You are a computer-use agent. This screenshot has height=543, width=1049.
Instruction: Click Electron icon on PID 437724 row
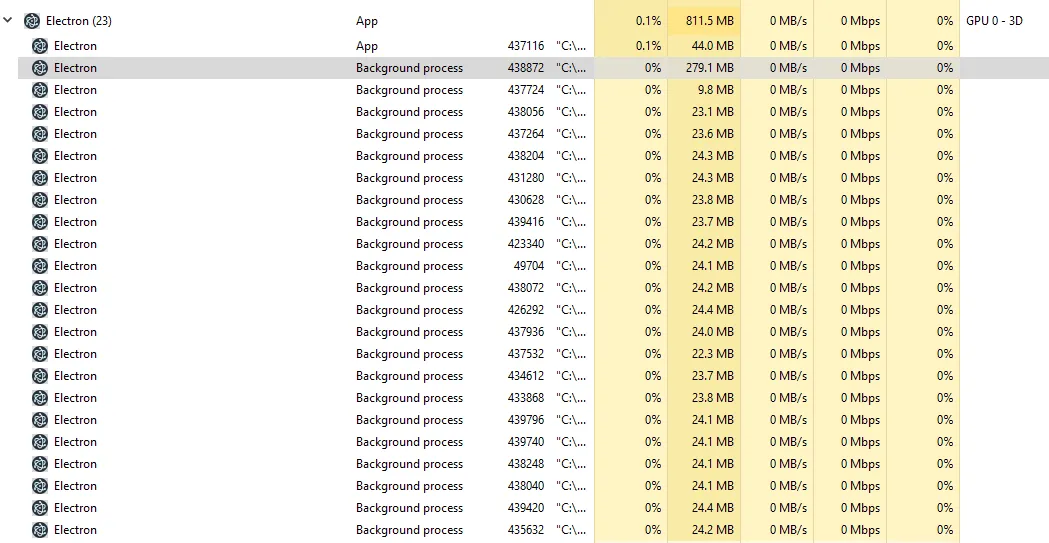click(x=40, y=90)
